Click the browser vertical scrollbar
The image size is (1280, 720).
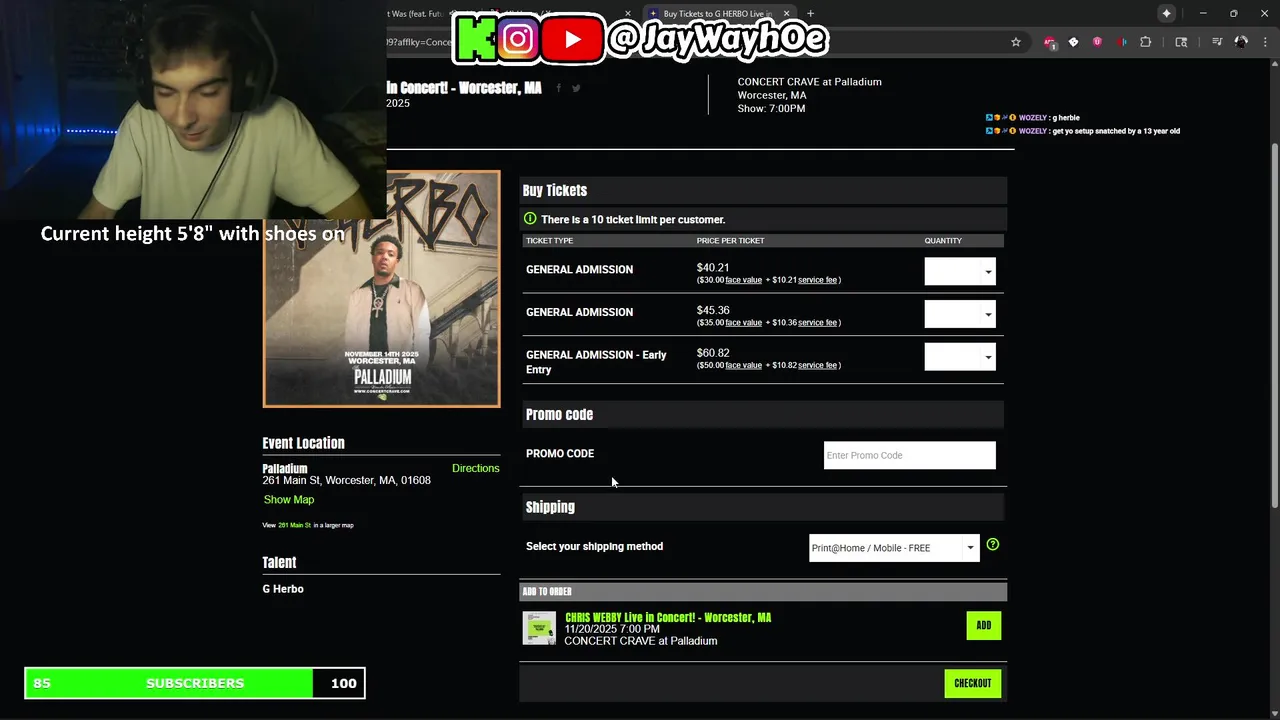(x=1274, y=325)
